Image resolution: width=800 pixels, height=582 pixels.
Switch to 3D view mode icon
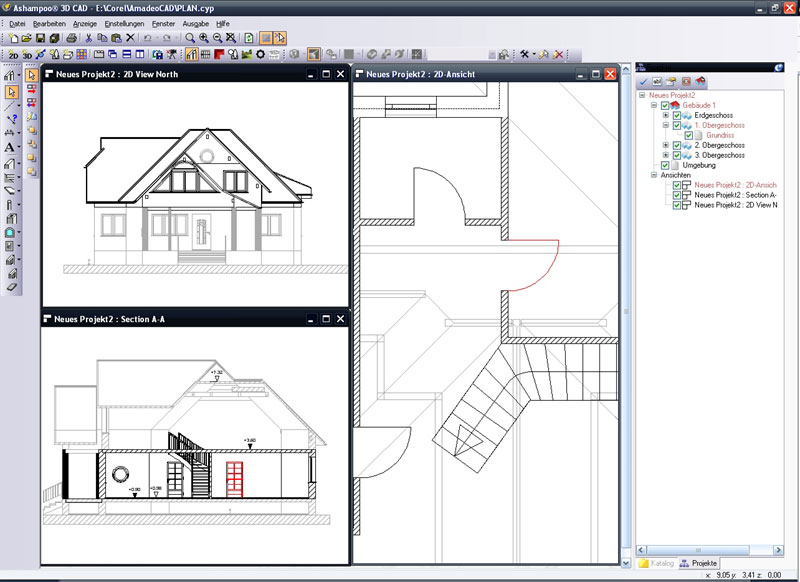(29, 53)
